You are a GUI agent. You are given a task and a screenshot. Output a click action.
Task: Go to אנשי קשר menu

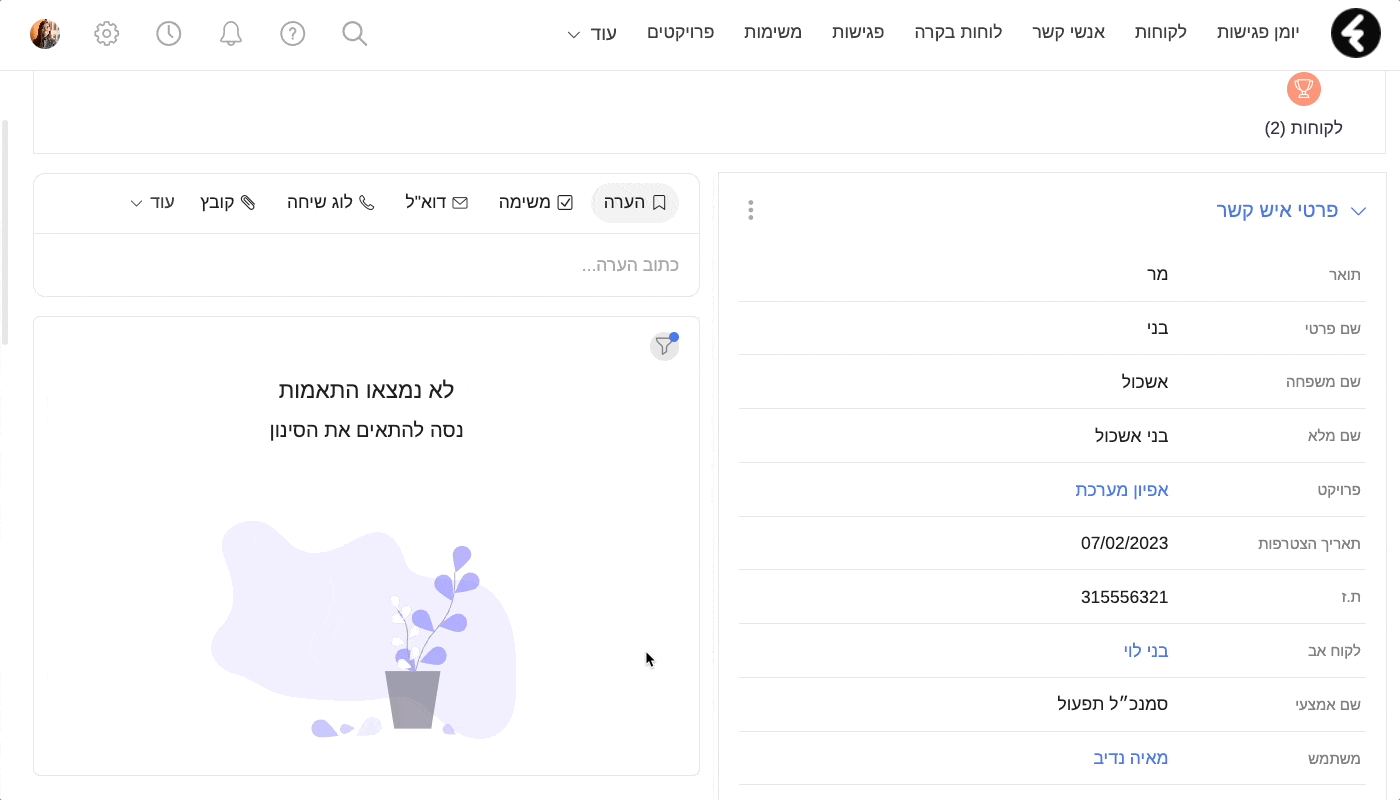point(1068,32)
